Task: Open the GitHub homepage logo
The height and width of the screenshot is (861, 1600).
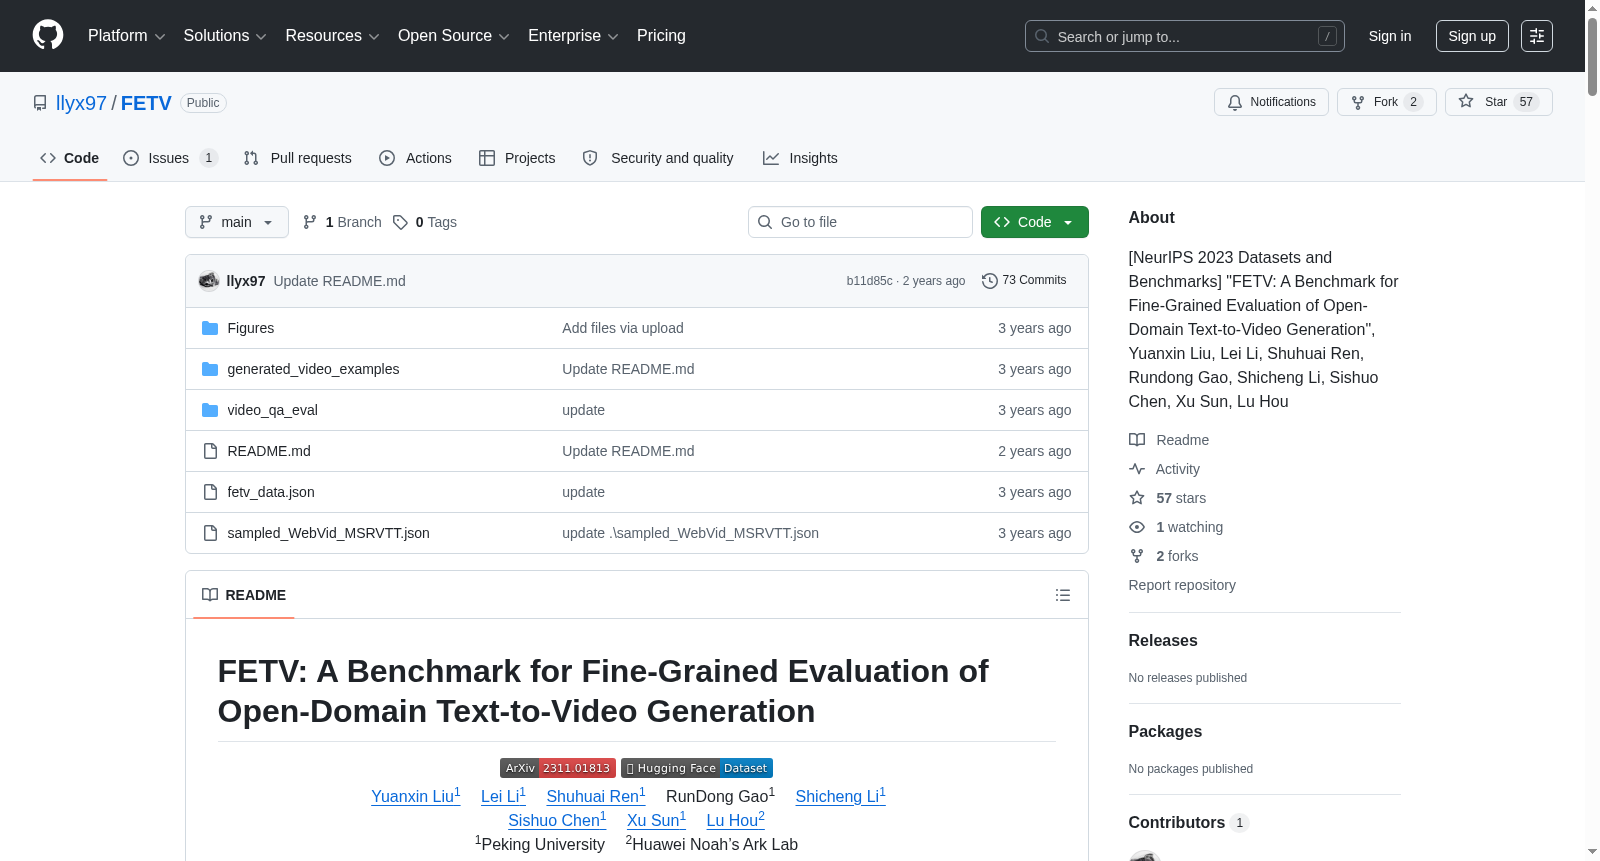Action: (x=48, y=35)
